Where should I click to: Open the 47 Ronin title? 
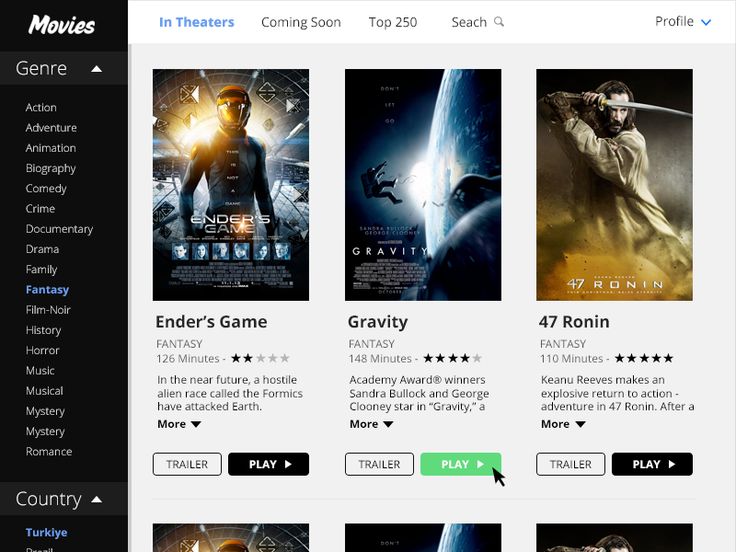[x=574, y=322]
